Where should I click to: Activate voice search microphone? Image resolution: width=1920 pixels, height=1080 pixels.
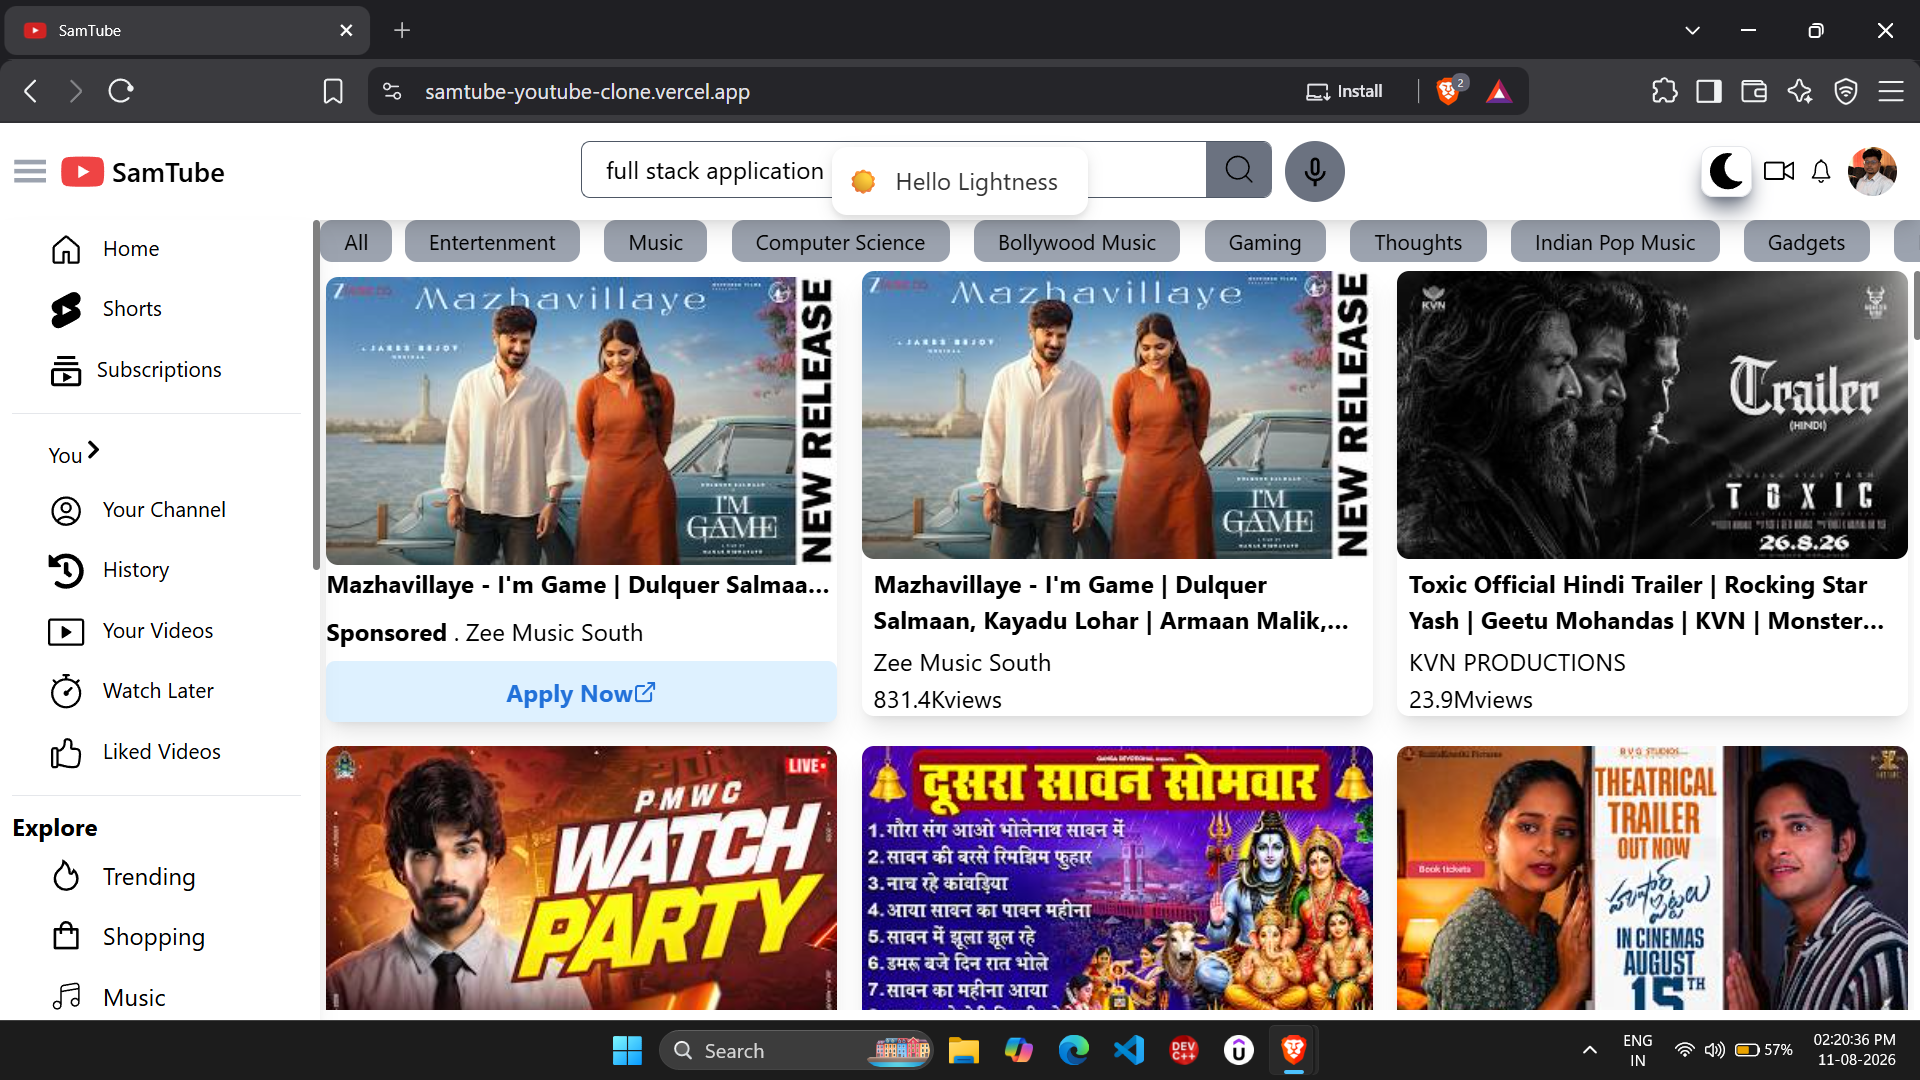[x=1314, y=171]
